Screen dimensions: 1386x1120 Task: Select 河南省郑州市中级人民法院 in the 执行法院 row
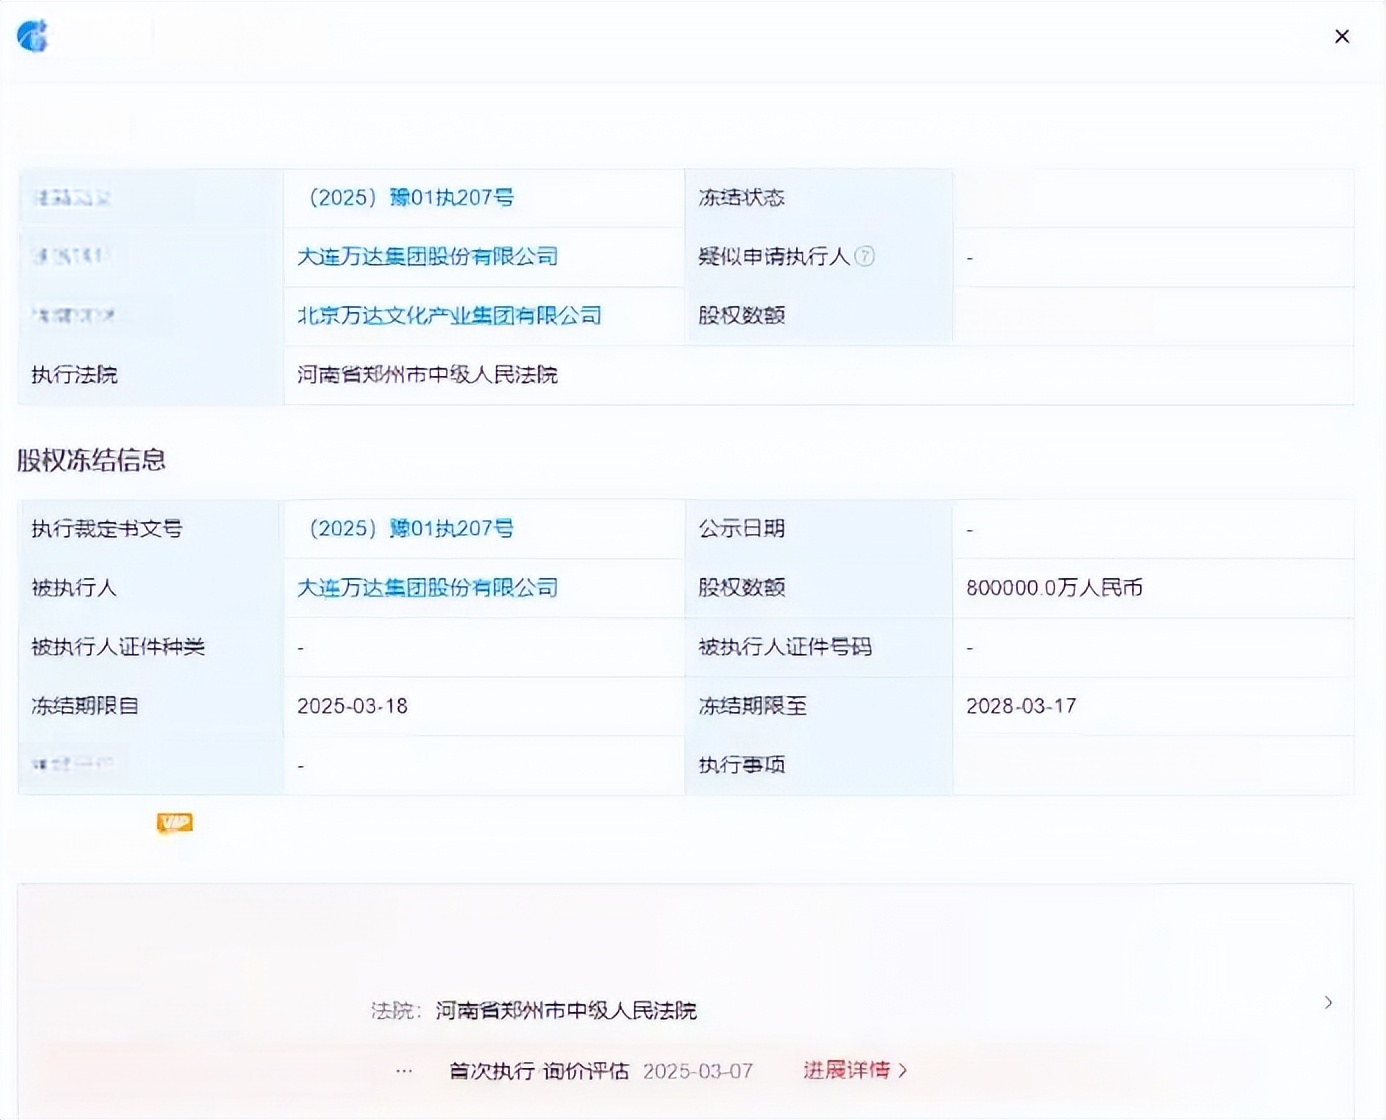pos(428,375)
